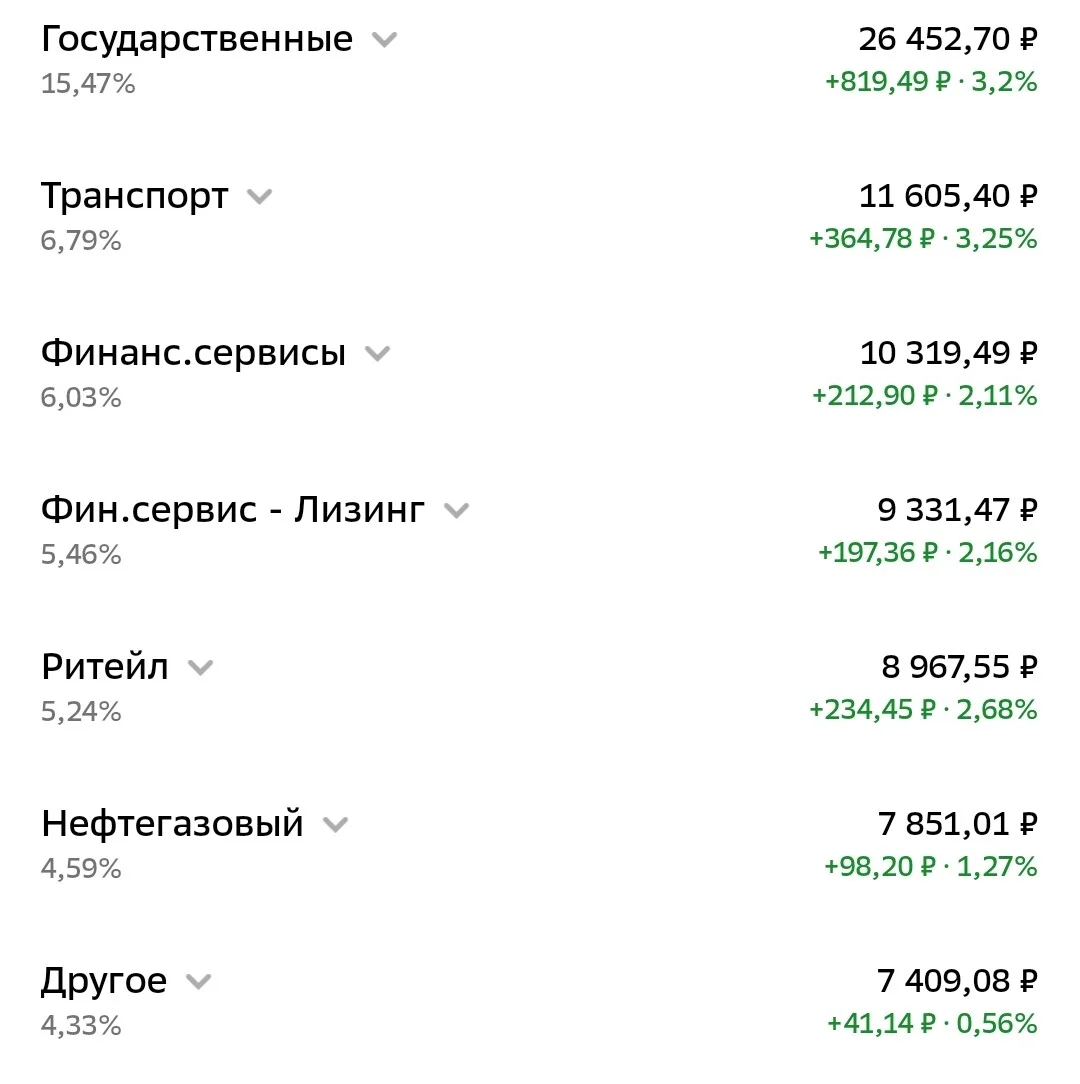Image resolution: width=1080 pixels, height=1084 pixels.
Task: Expand the Государственные sector chevron
Action: (x=384, y=40)
